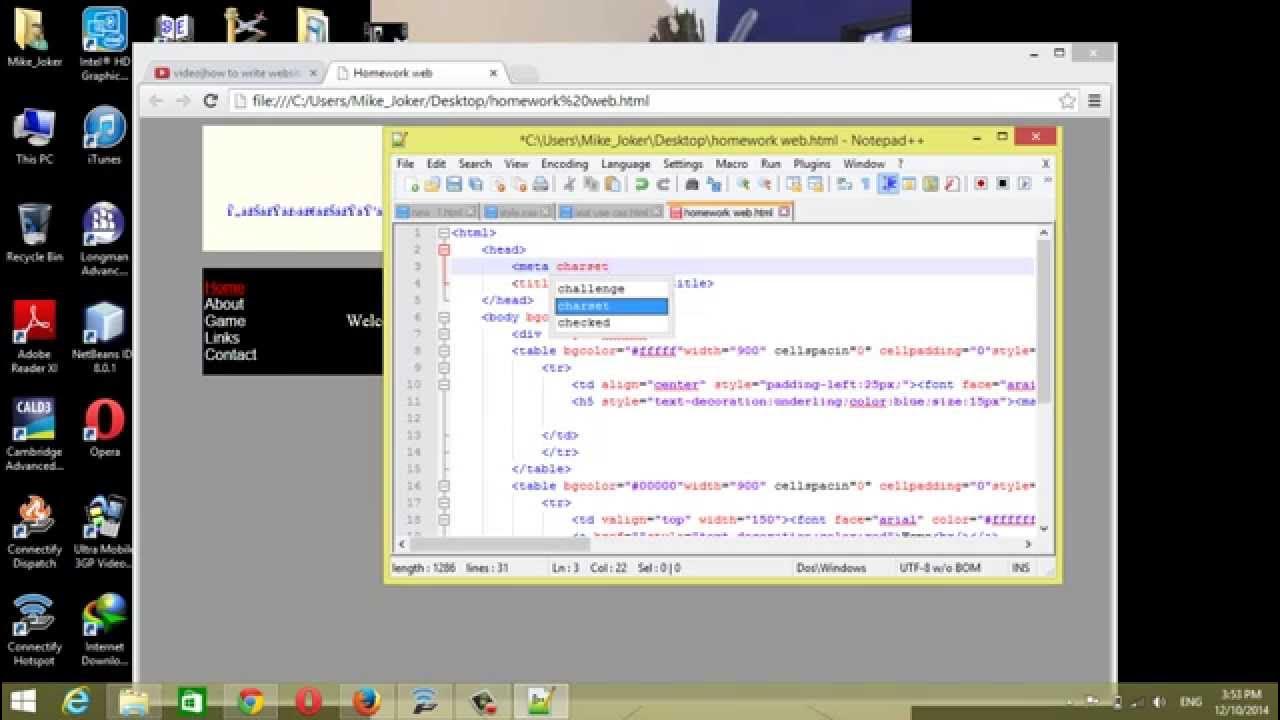Image resolution: width=1280 pixels, height=720 pixels.
Task: Toggle Word Wrap in the toolbar
Action: click(x=844, y=184)
